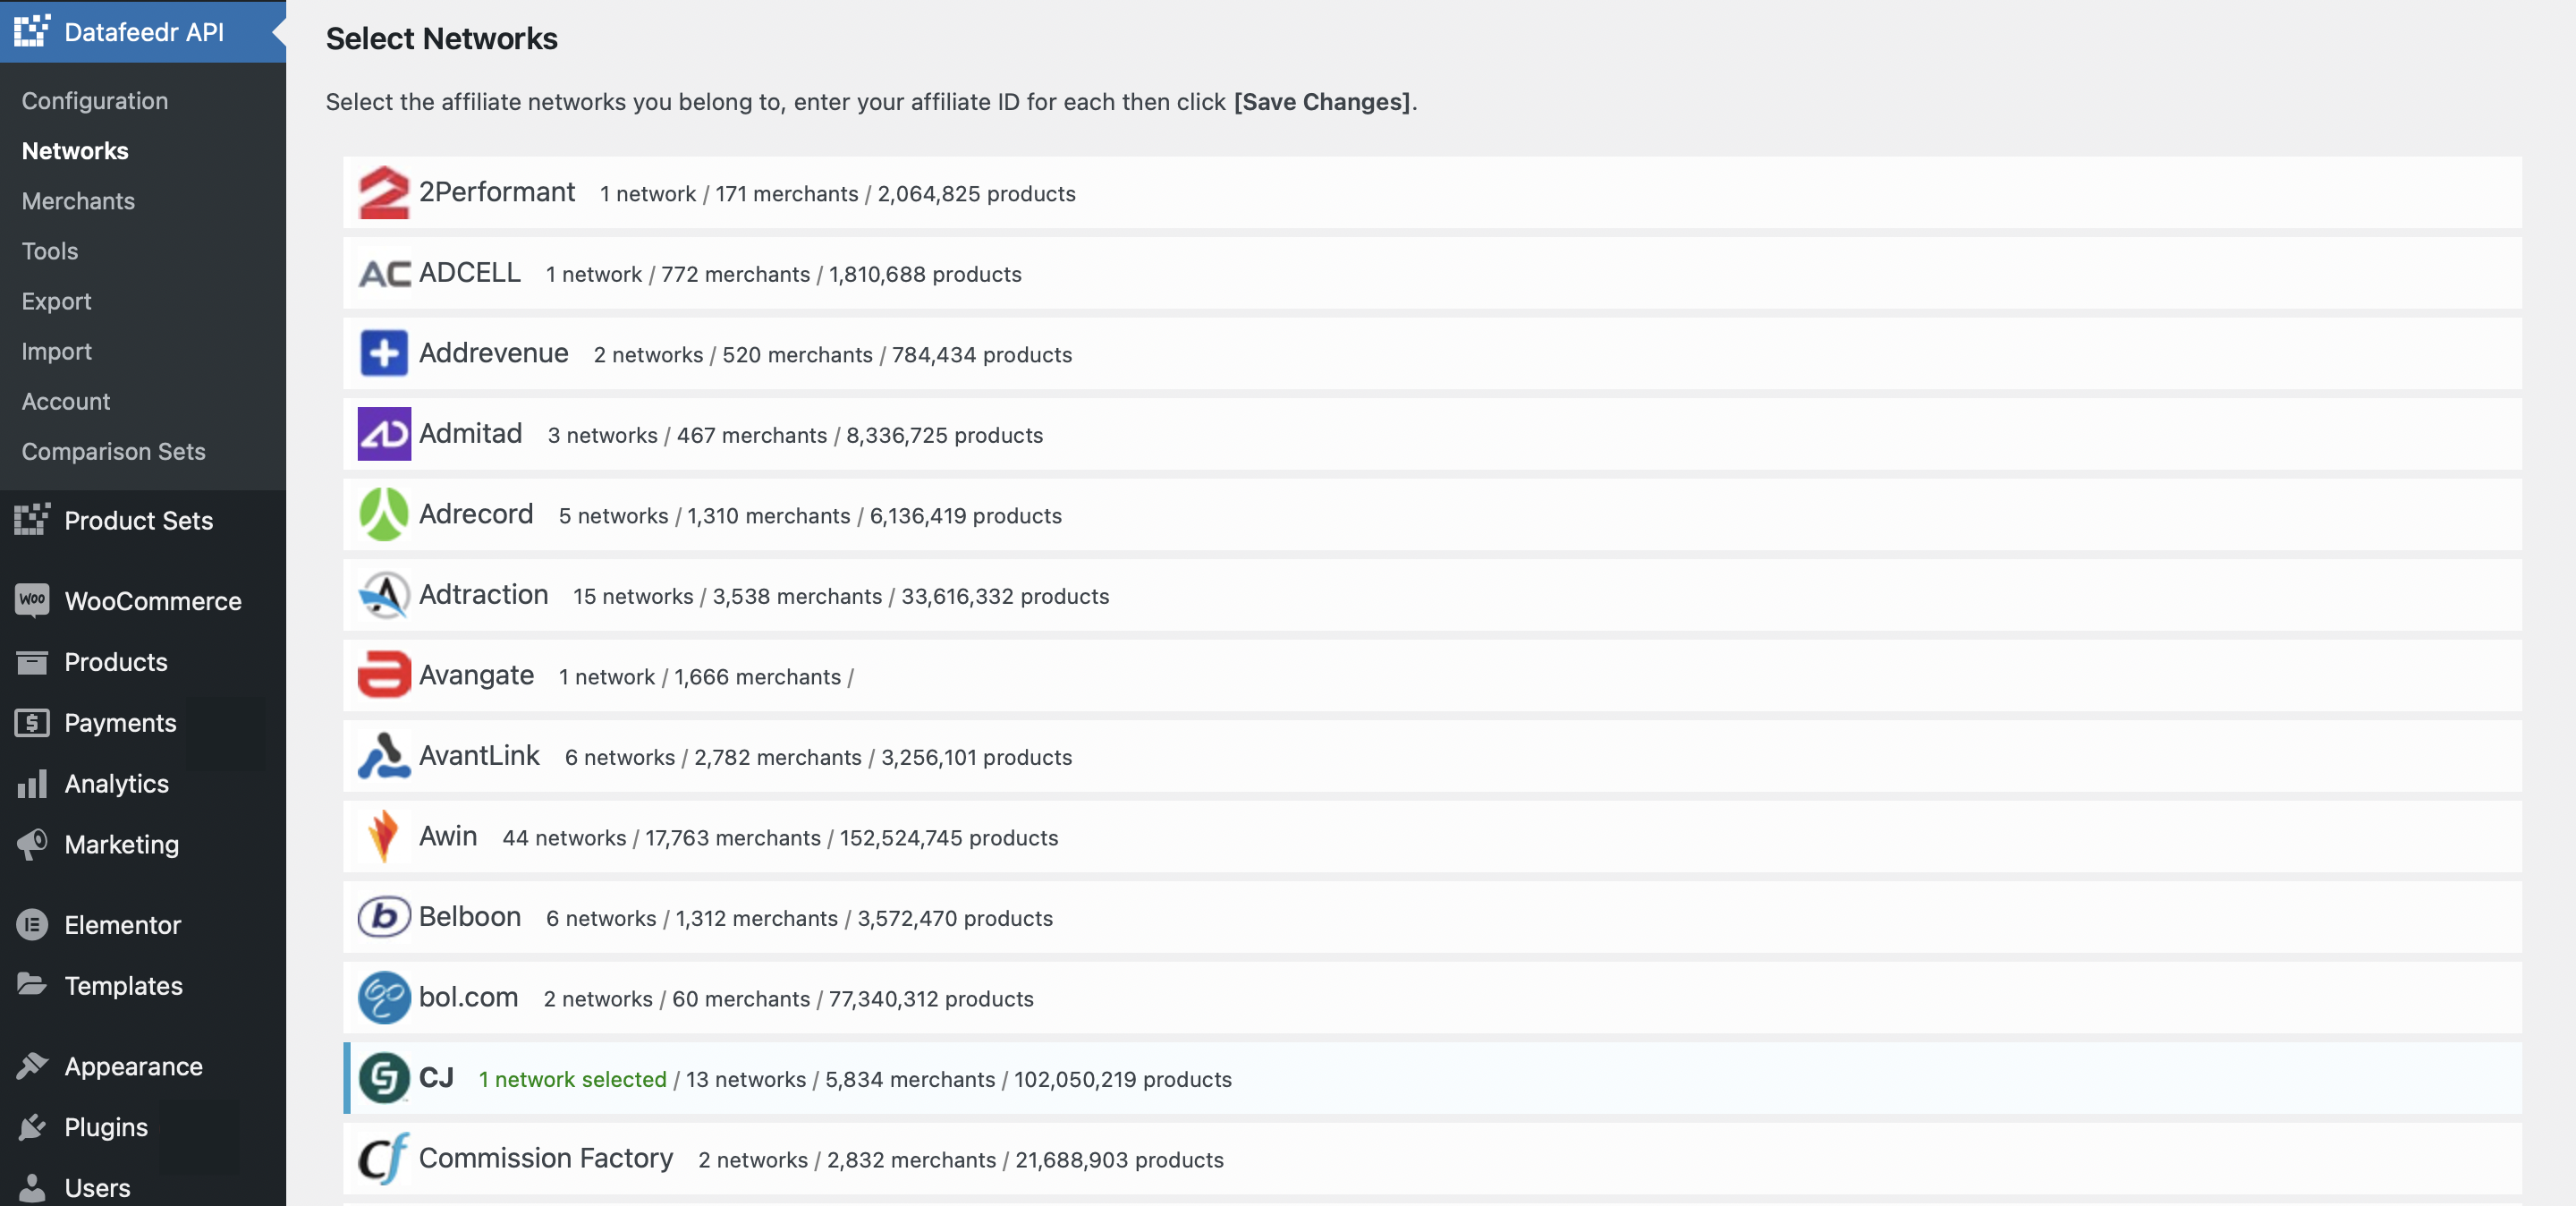
Task: Expand the bol.com network name
Action: pos(468,996)
